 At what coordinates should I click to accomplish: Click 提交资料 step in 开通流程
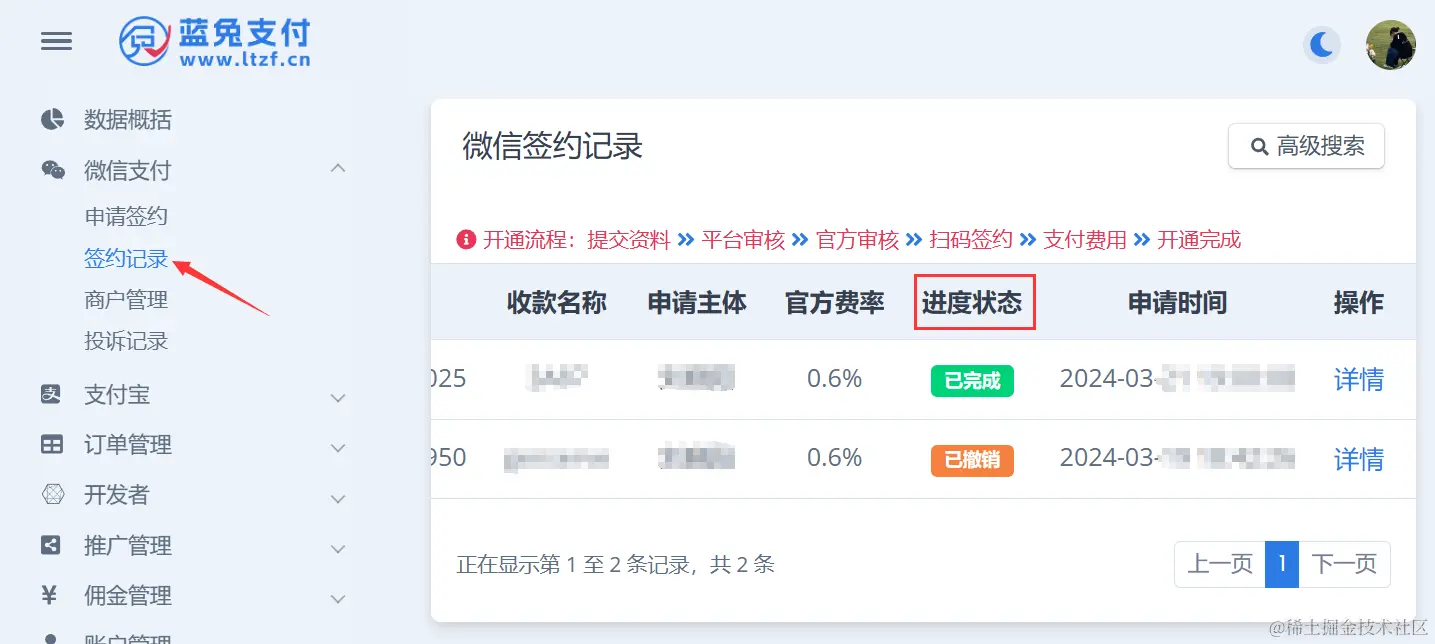coord(629,240)
